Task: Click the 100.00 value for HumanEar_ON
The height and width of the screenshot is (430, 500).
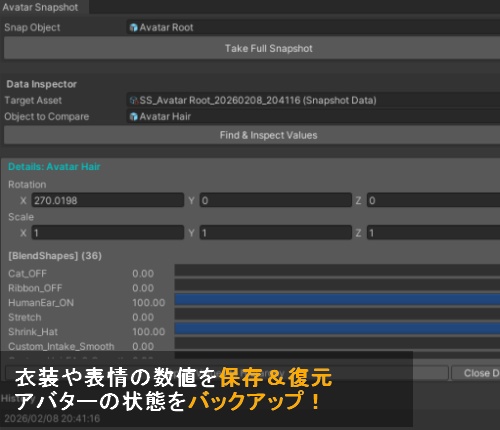Action: pyautogui.click(x=149, y=303)
